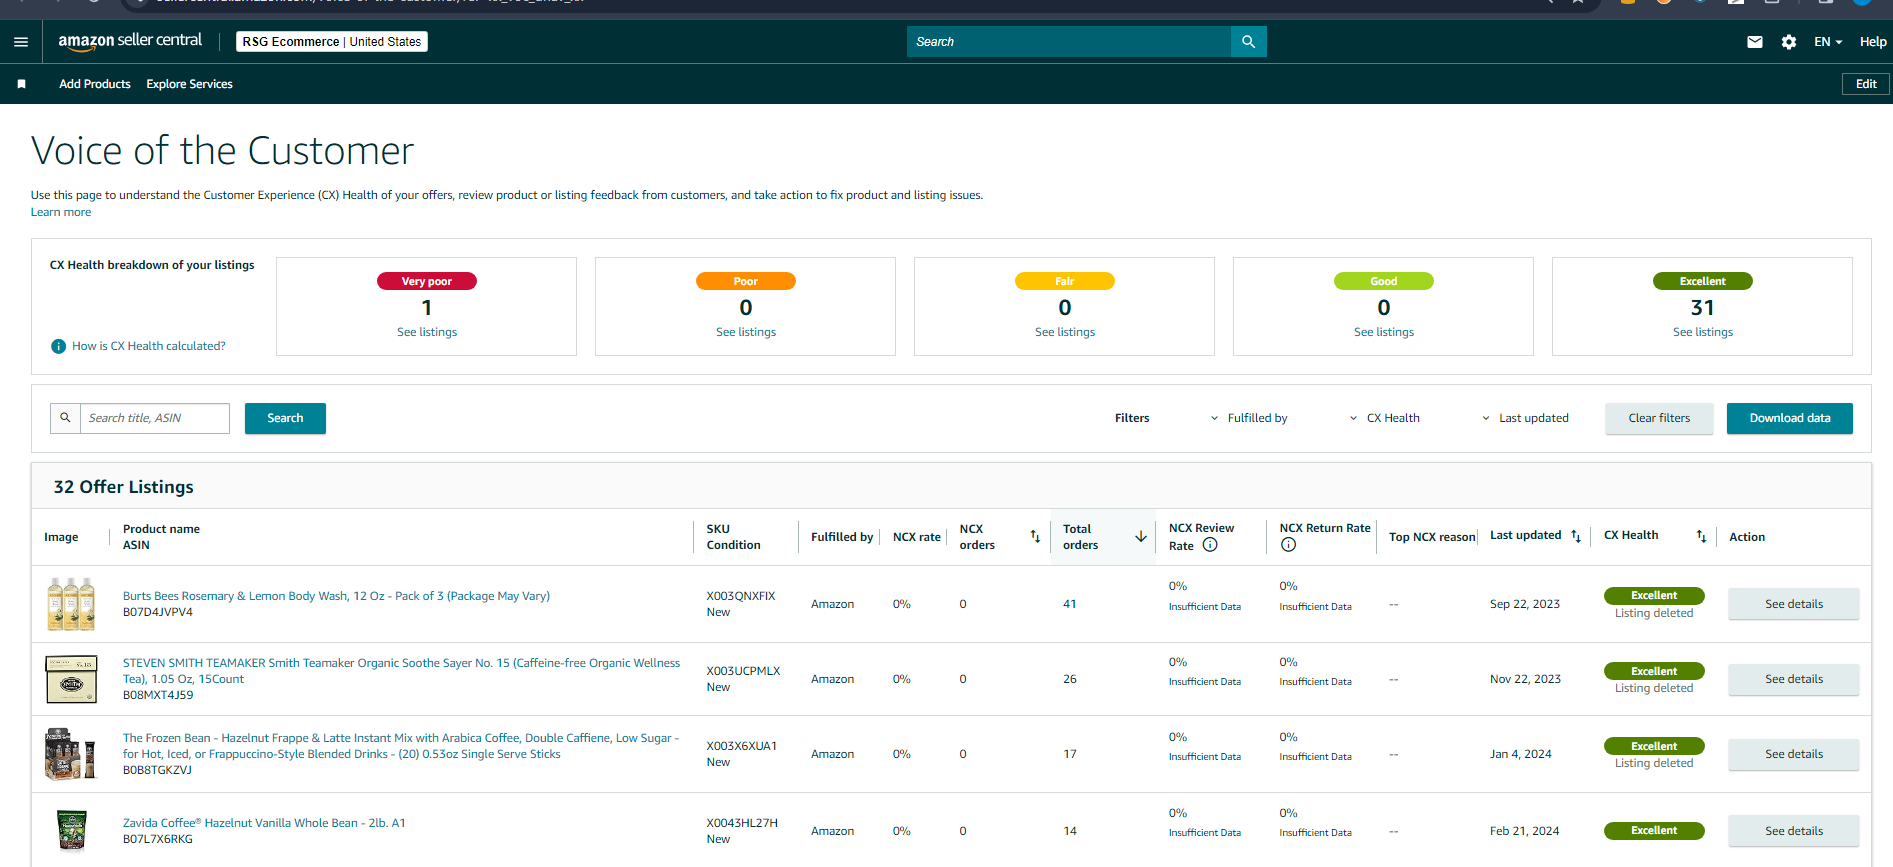Sort by NCX orders column arrows
The width and height of the screenshot is (1893, 867).
[x=1035, y=537]
